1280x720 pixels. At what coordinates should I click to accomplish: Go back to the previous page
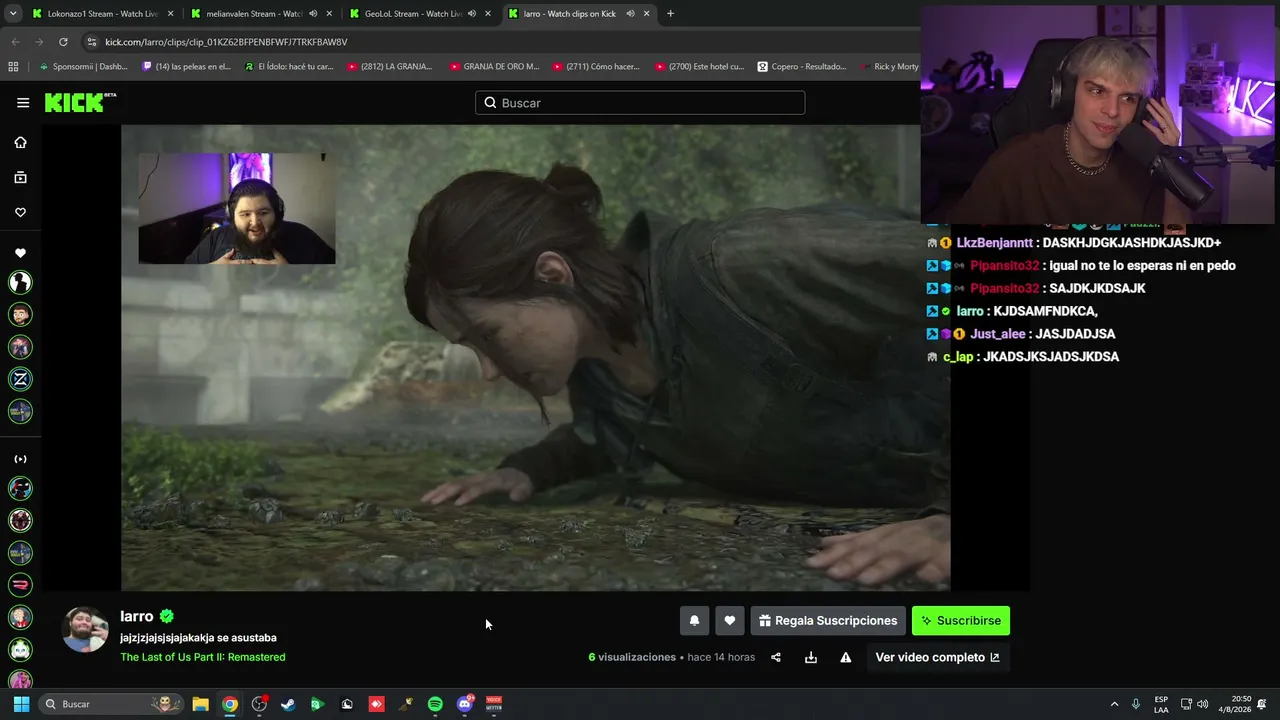15,42
